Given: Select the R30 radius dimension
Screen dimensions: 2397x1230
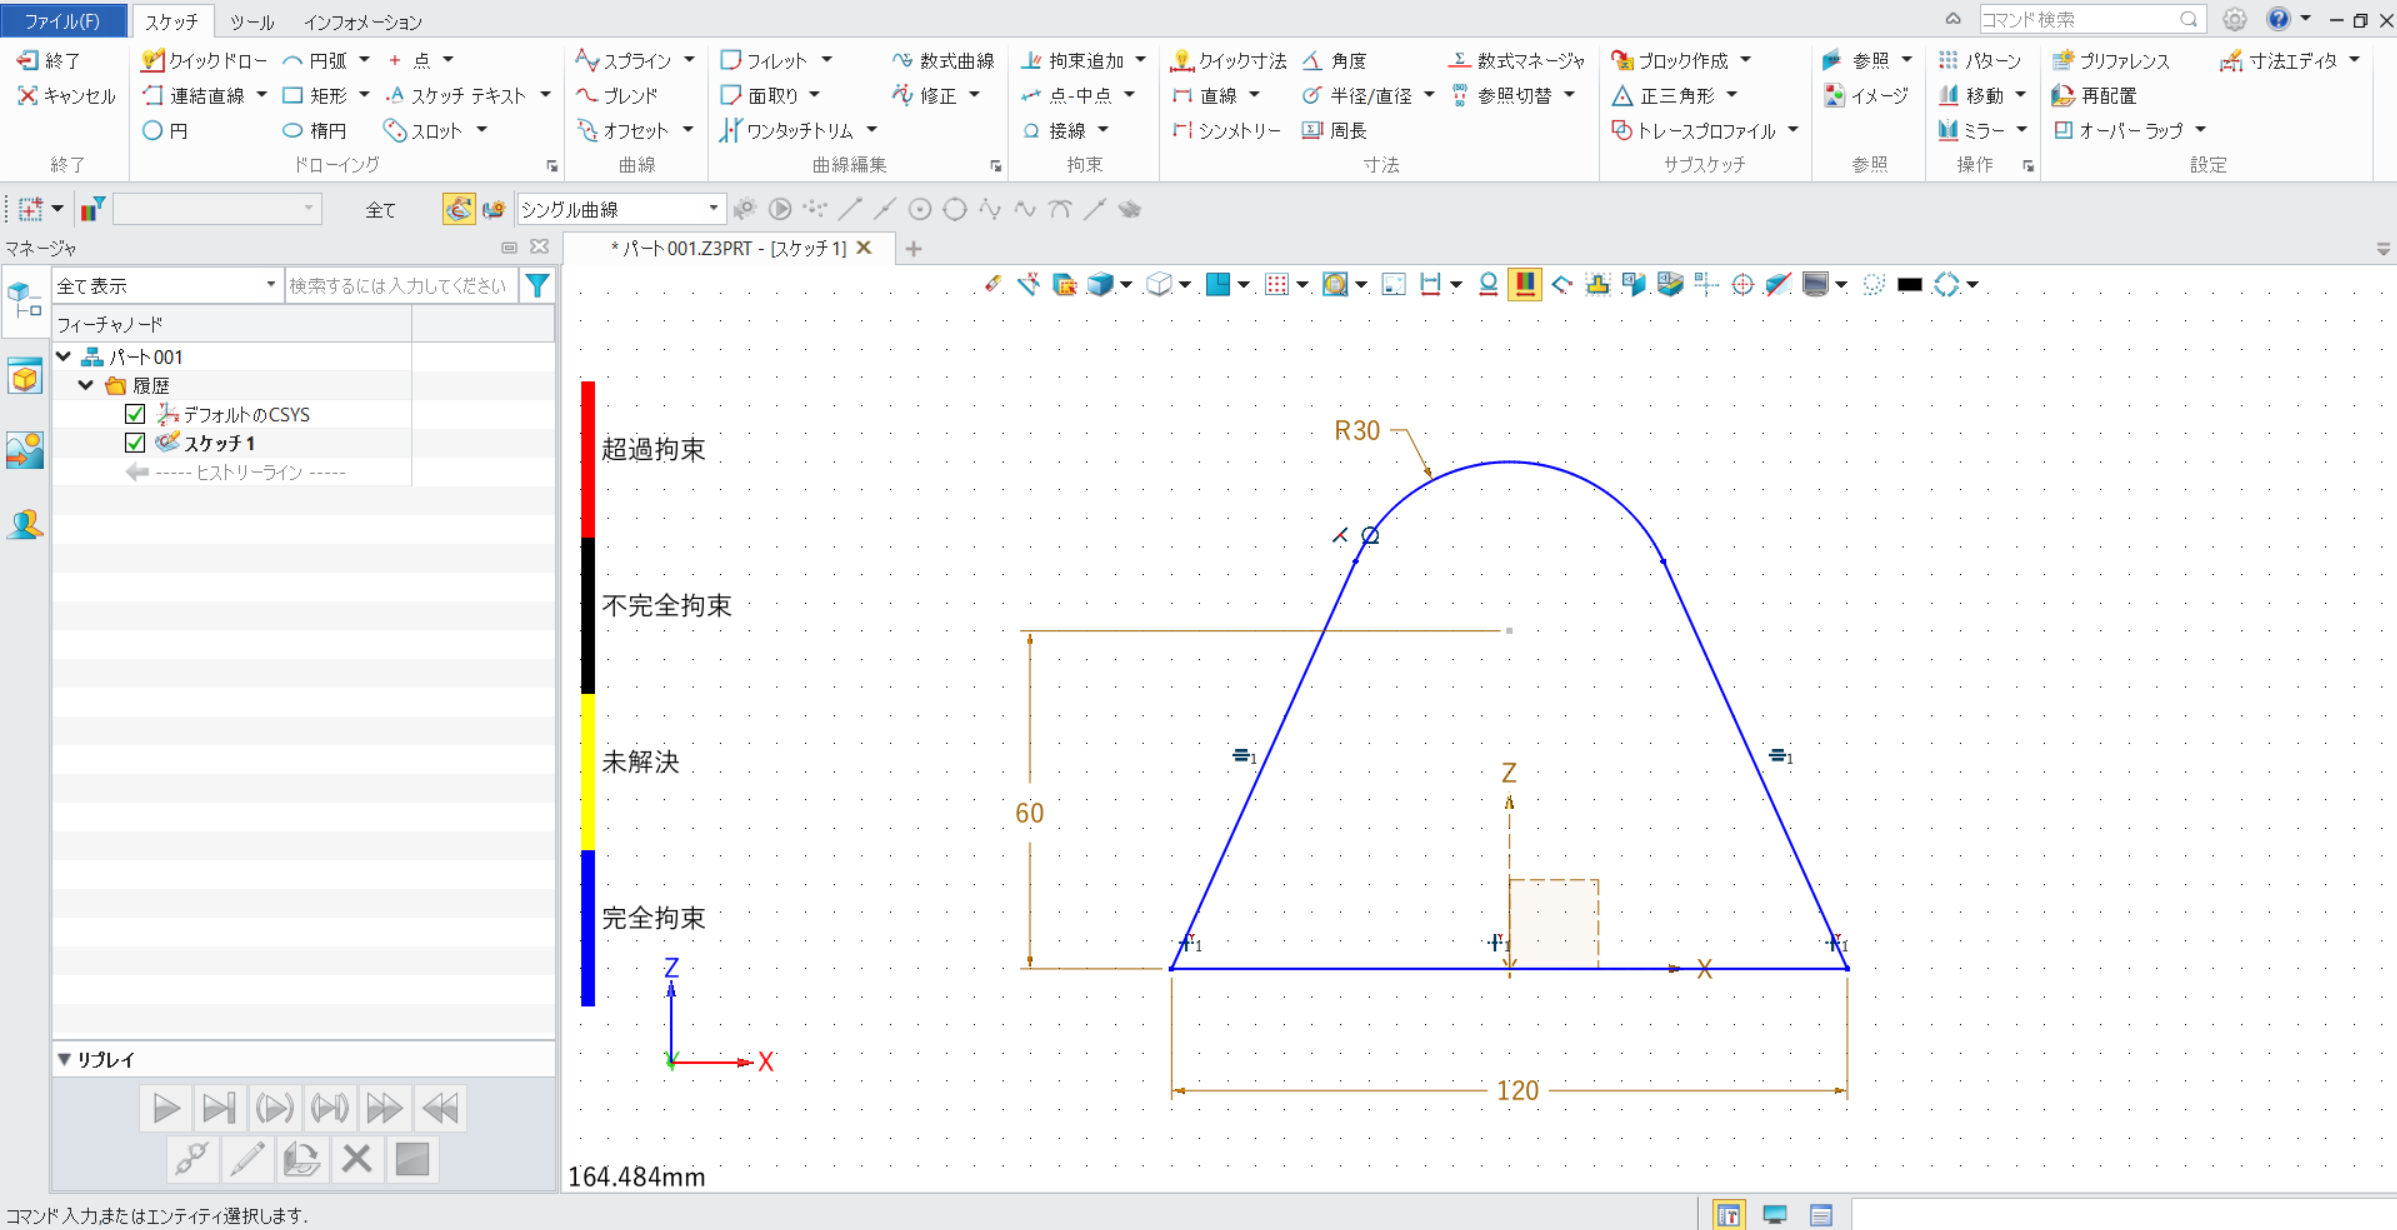Looking at the screenshot, I should click(x=1357, y=431).
